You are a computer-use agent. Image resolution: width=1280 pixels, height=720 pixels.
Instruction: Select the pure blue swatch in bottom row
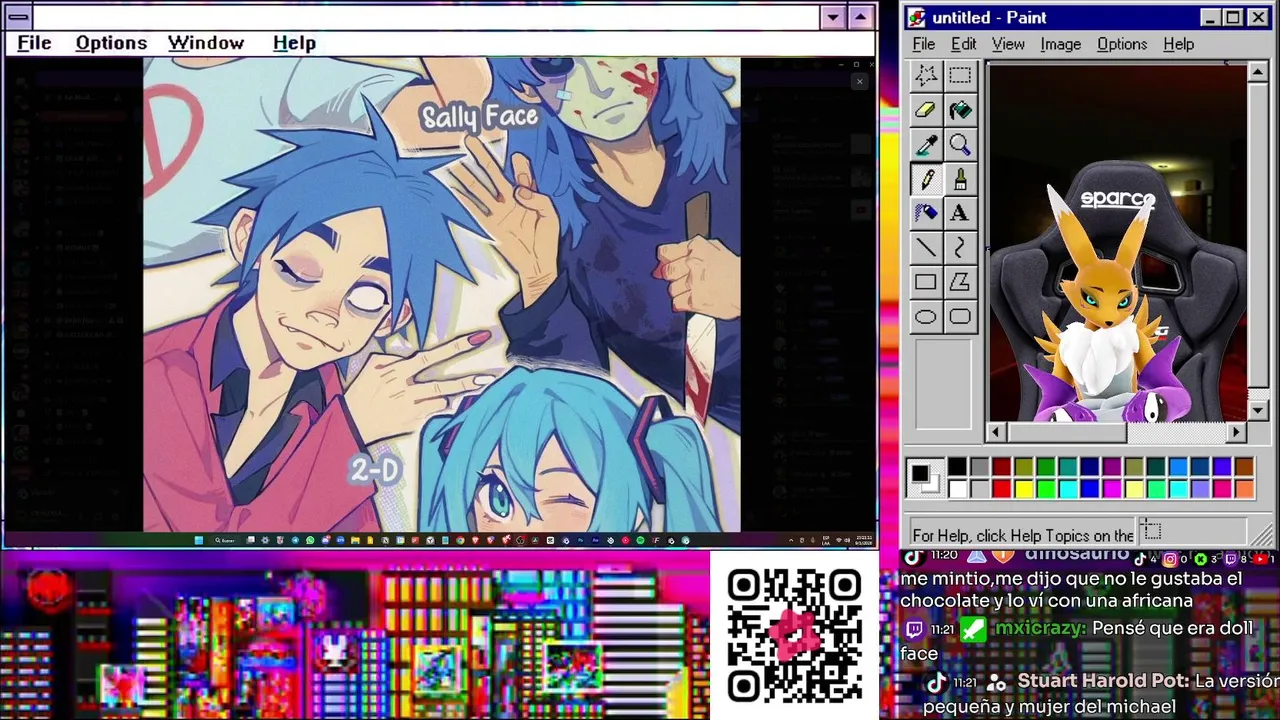pos(1089,488)
